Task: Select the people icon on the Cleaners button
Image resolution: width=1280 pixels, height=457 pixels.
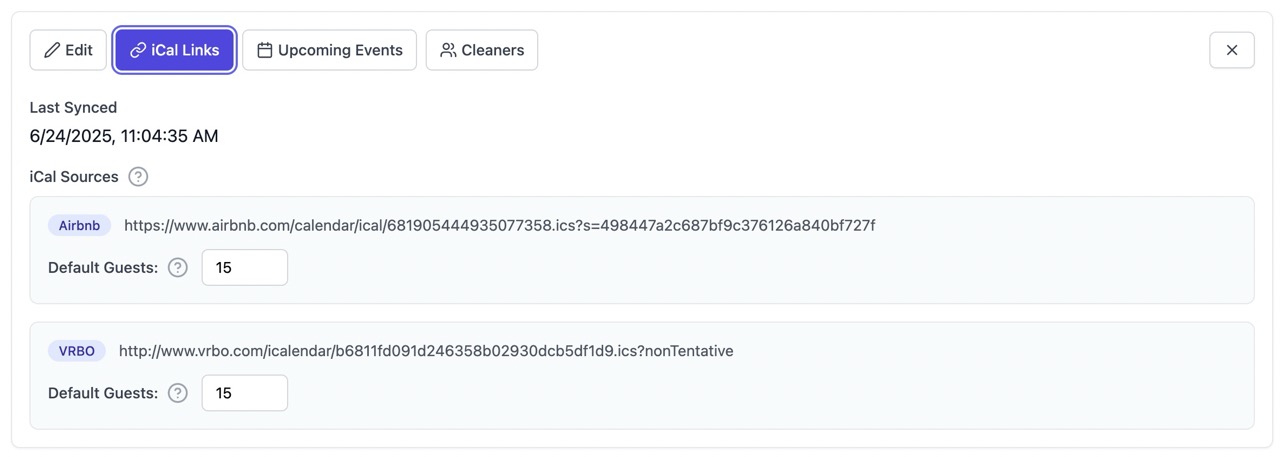Action: [448, 50]
